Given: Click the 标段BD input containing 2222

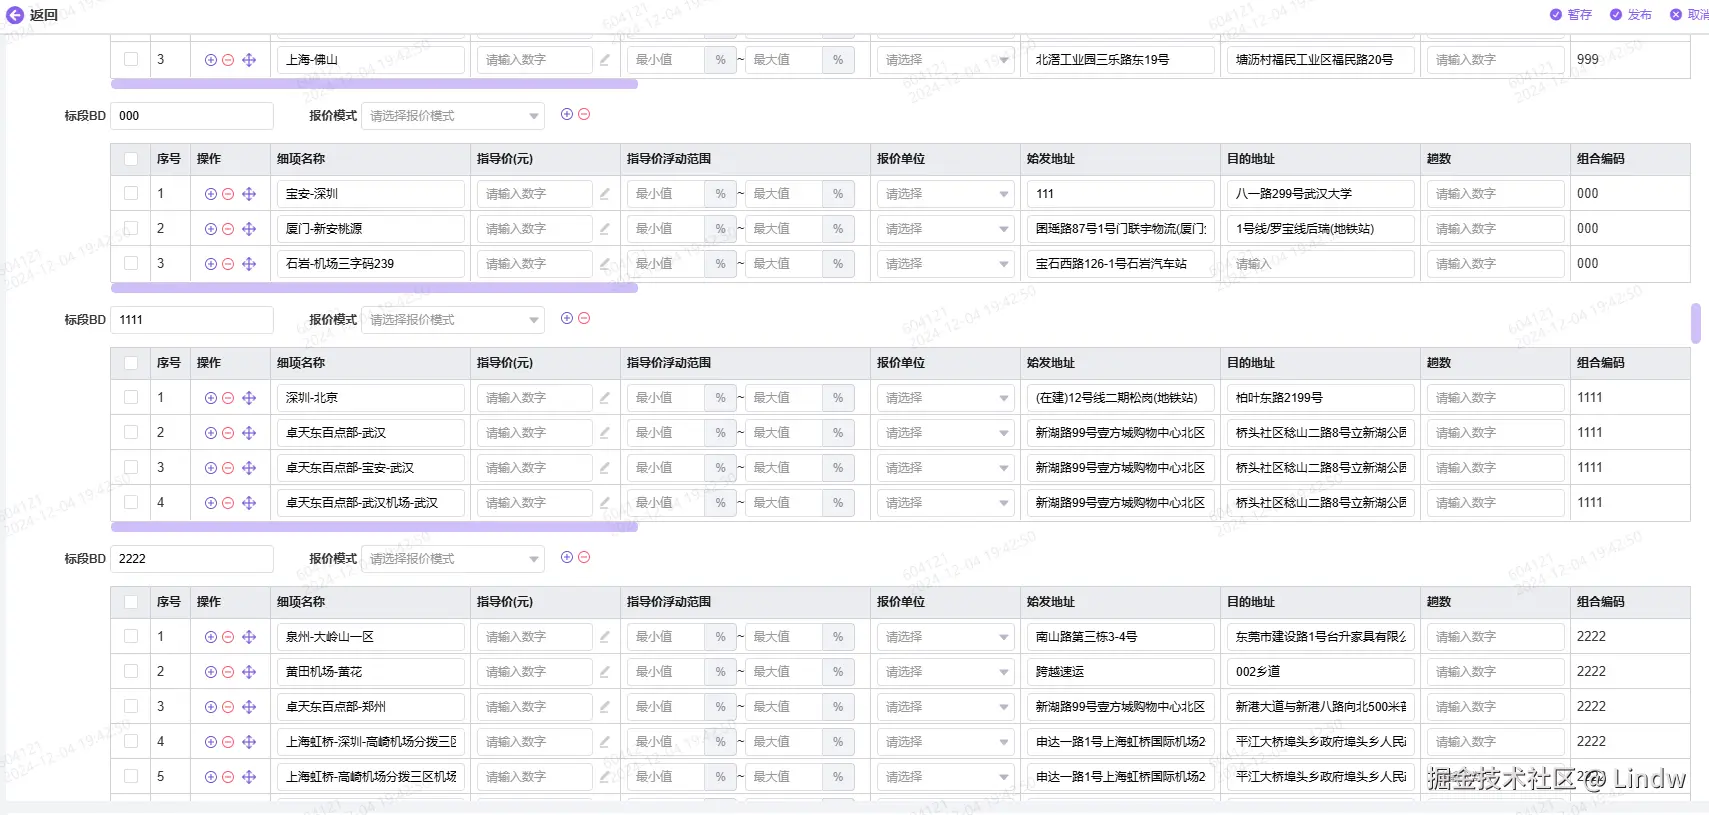Looking at the screenshot, I should tap(191, 559).
